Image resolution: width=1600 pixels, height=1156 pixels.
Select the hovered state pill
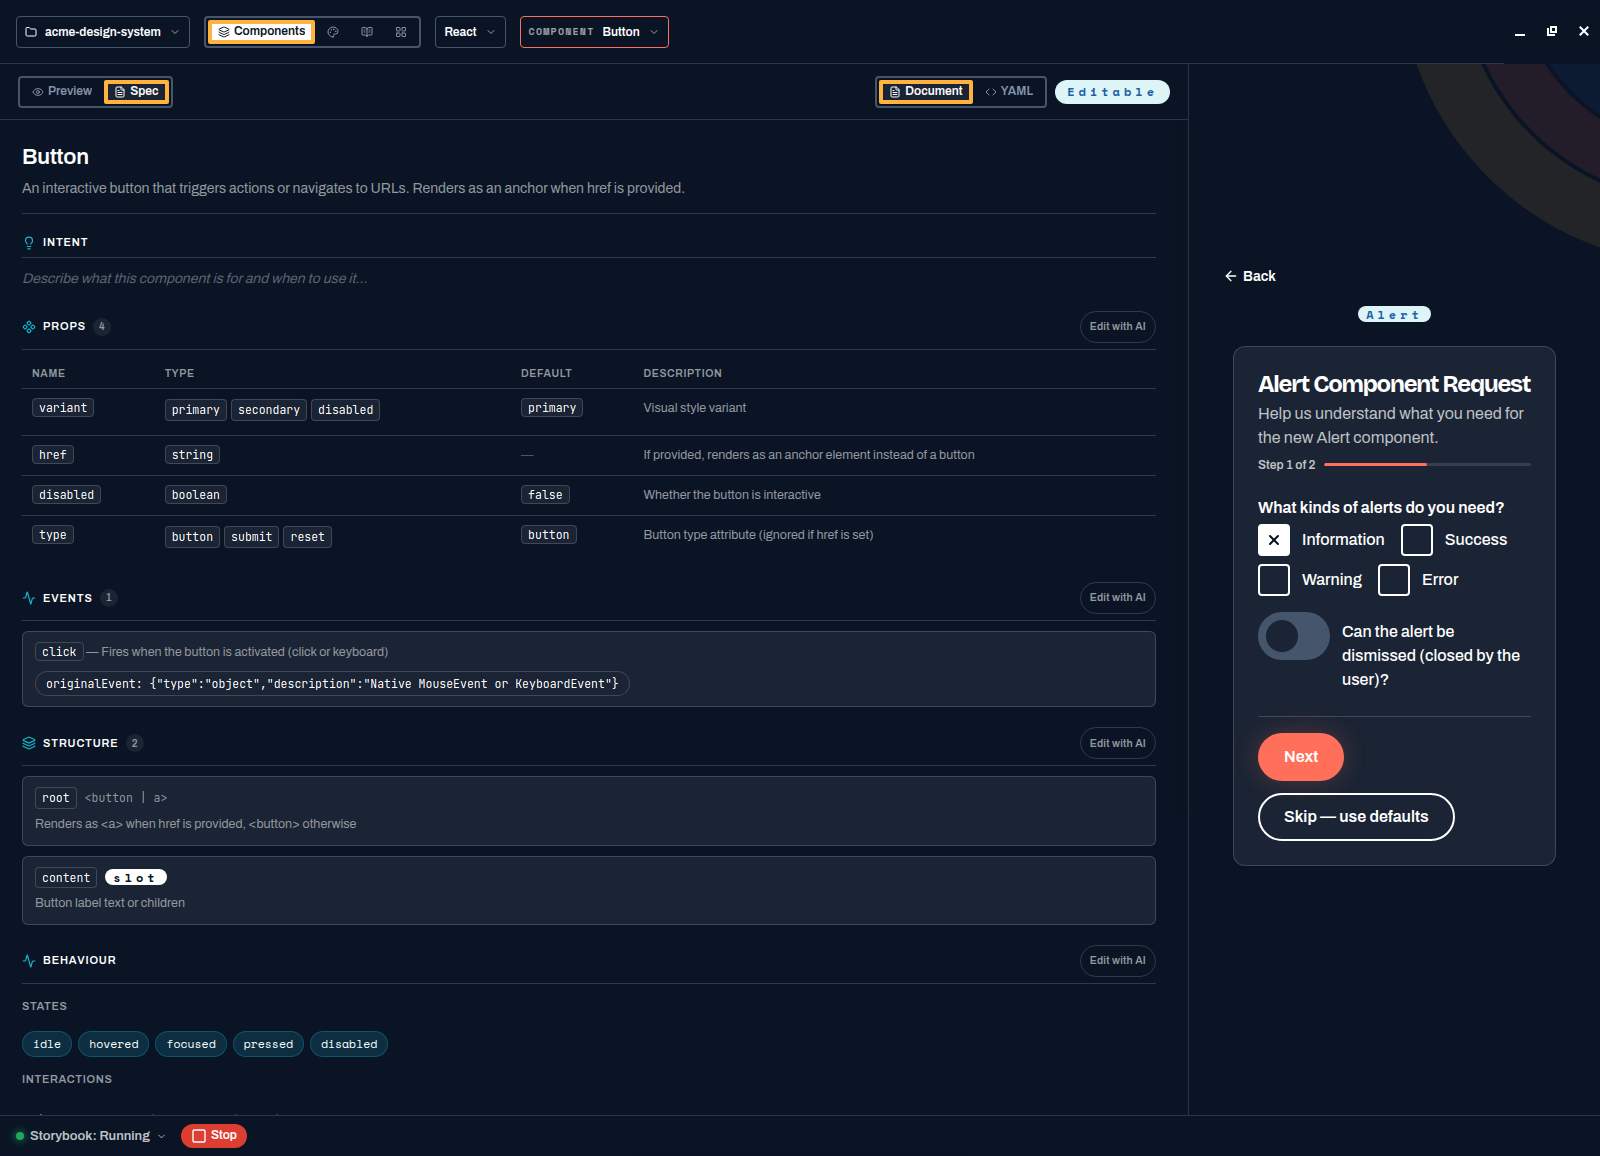[x=114, y=1044]
